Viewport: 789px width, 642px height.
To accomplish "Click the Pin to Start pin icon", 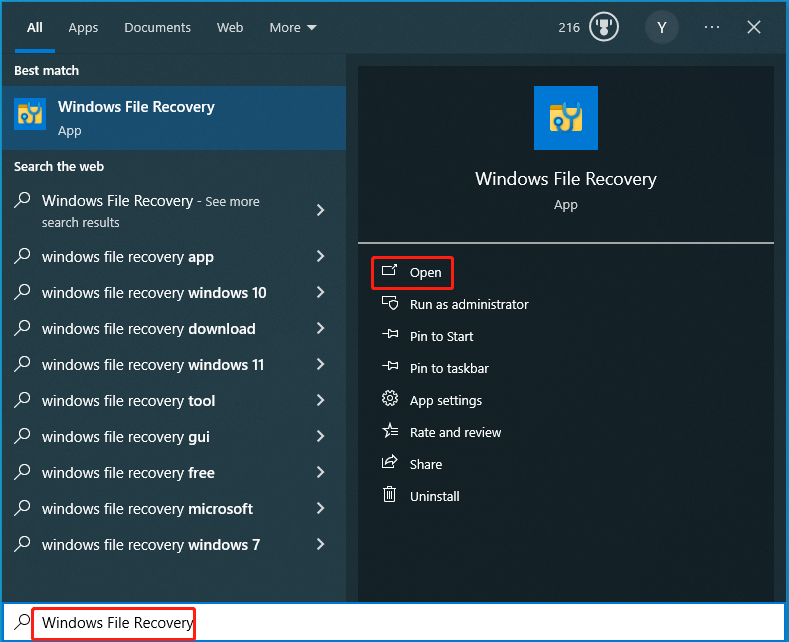I will tap(390, 335).
